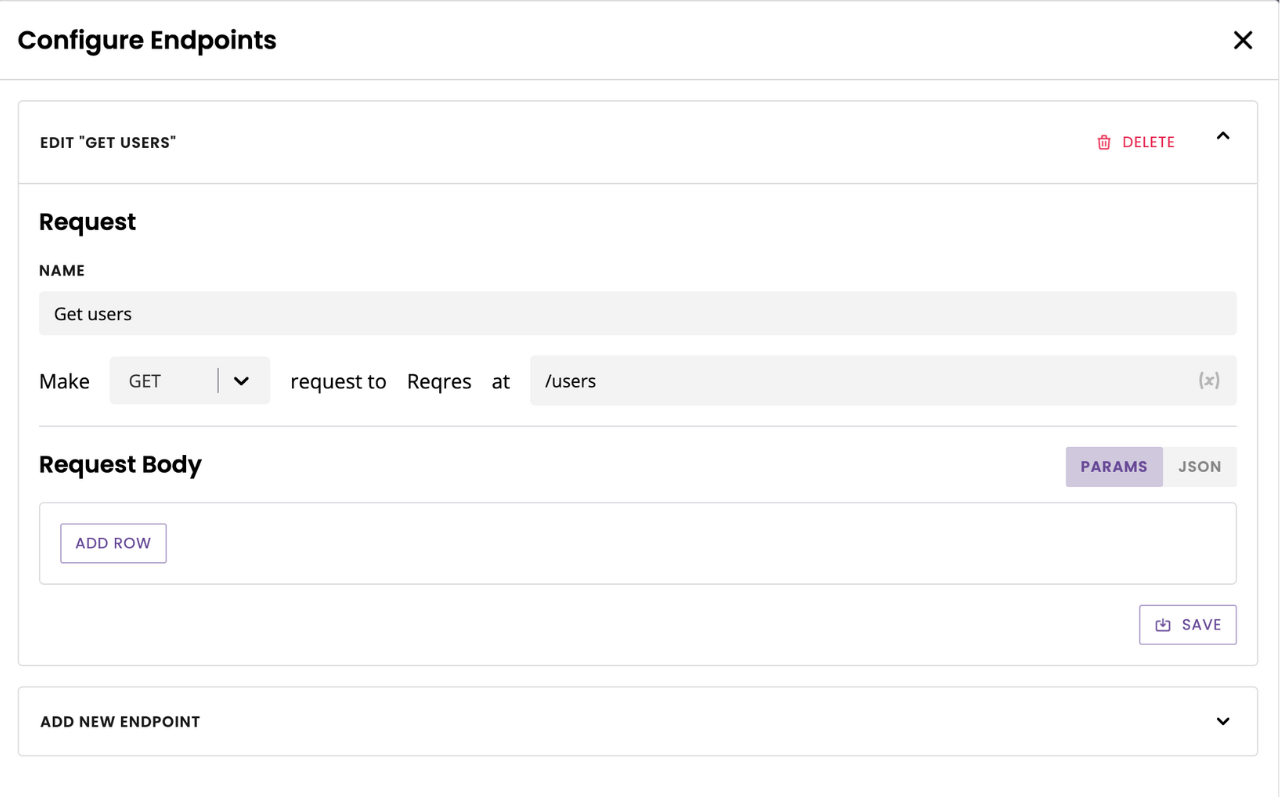Screen dimensions: 1280x797
Task: Open the GET request method dropdown
Action: [x=190, y=380]
